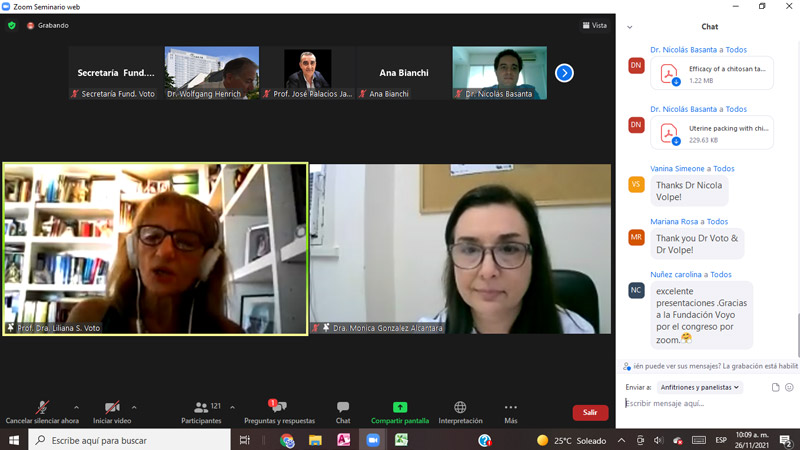The image size is (800, 450).
Task: Open Microsoft Access from the taskbar
Action: pyautogui.click(x=344, y=440)
